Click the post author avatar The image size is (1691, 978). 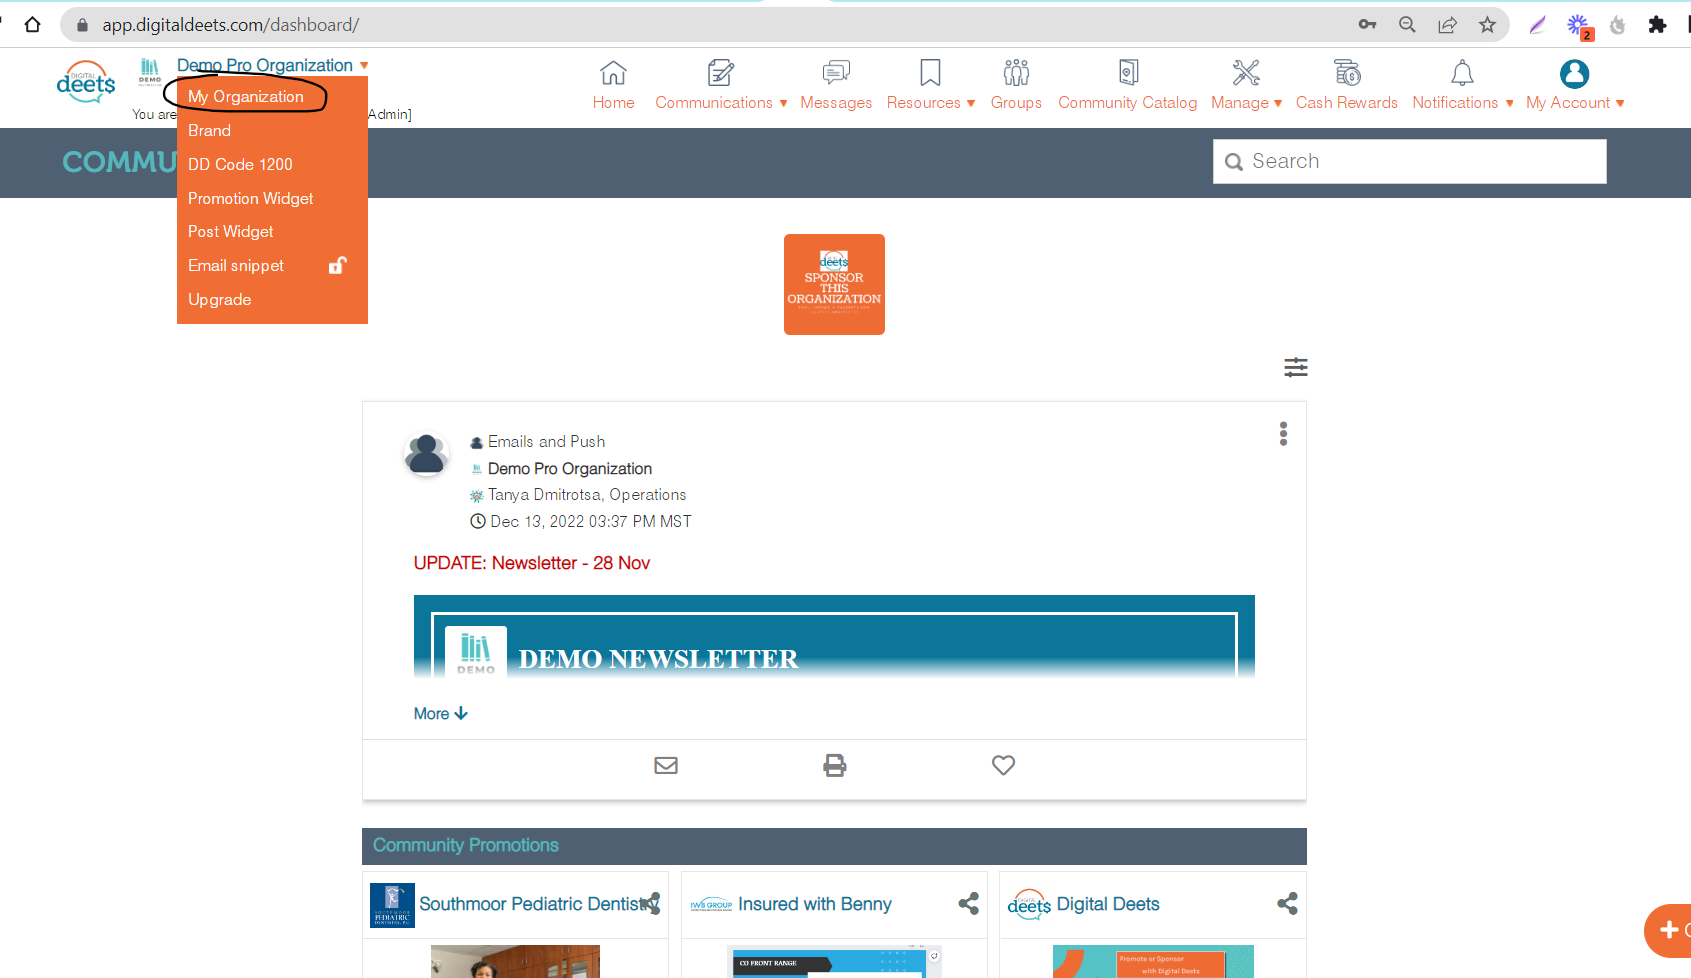click(x=426, y=454)
